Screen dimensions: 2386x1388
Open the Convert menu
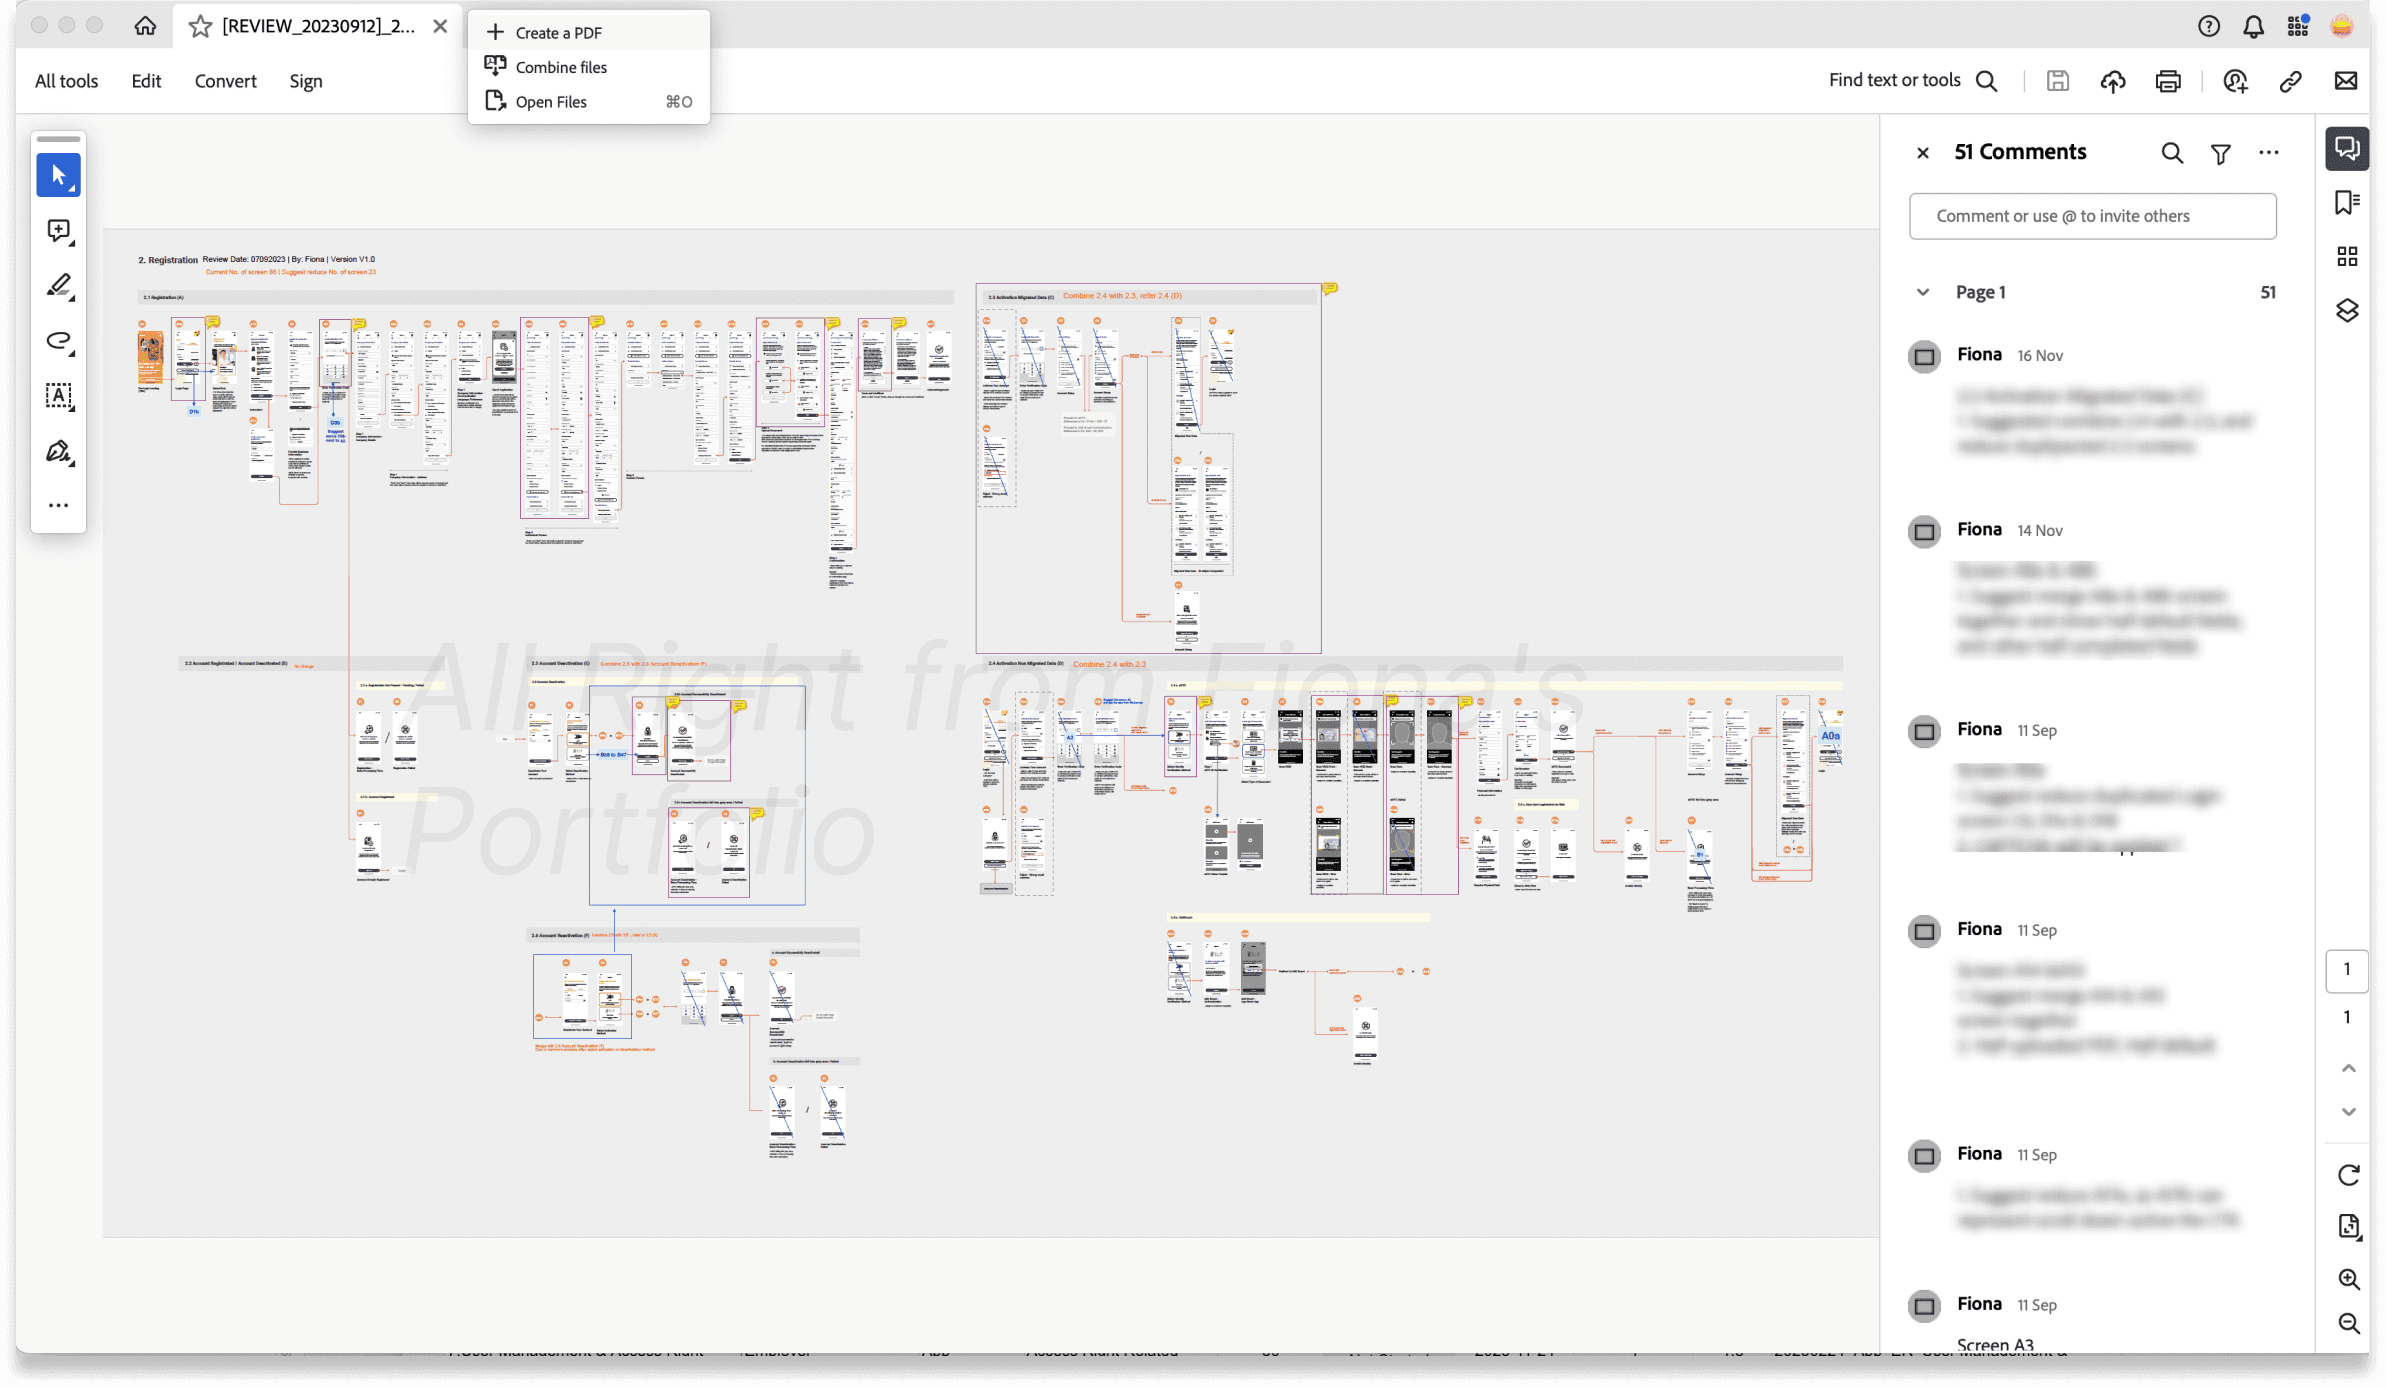[x=225, y=81]
